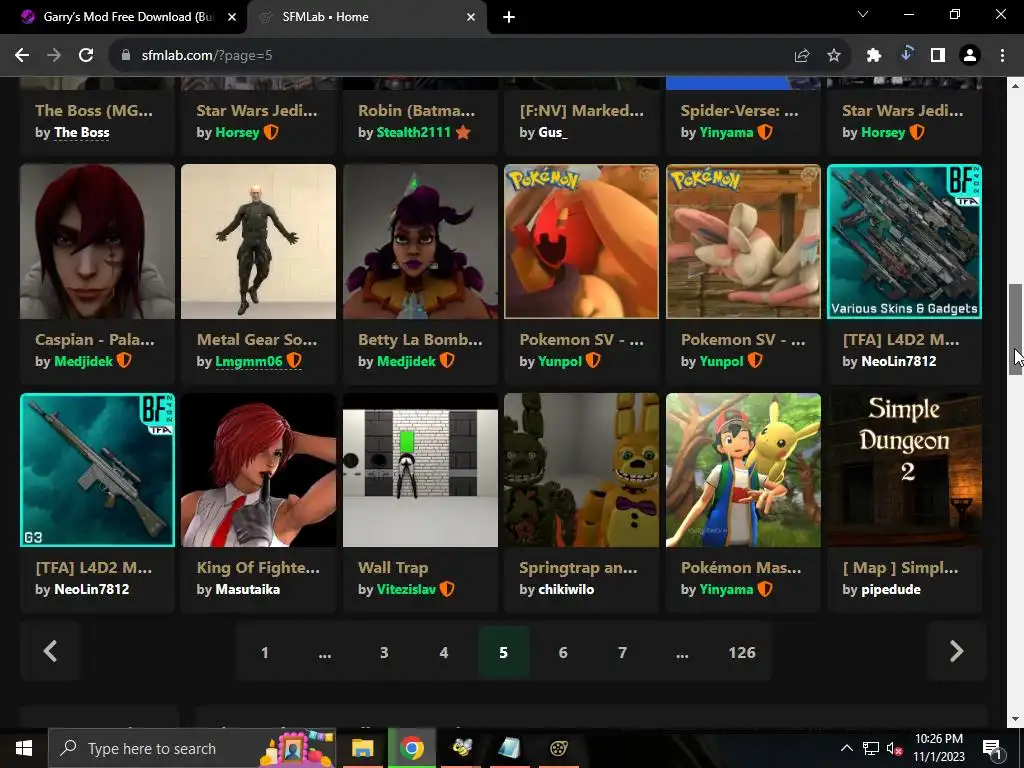Click the lock icon before sfmlab.com

pyautogui.click(x=126, y=56)
